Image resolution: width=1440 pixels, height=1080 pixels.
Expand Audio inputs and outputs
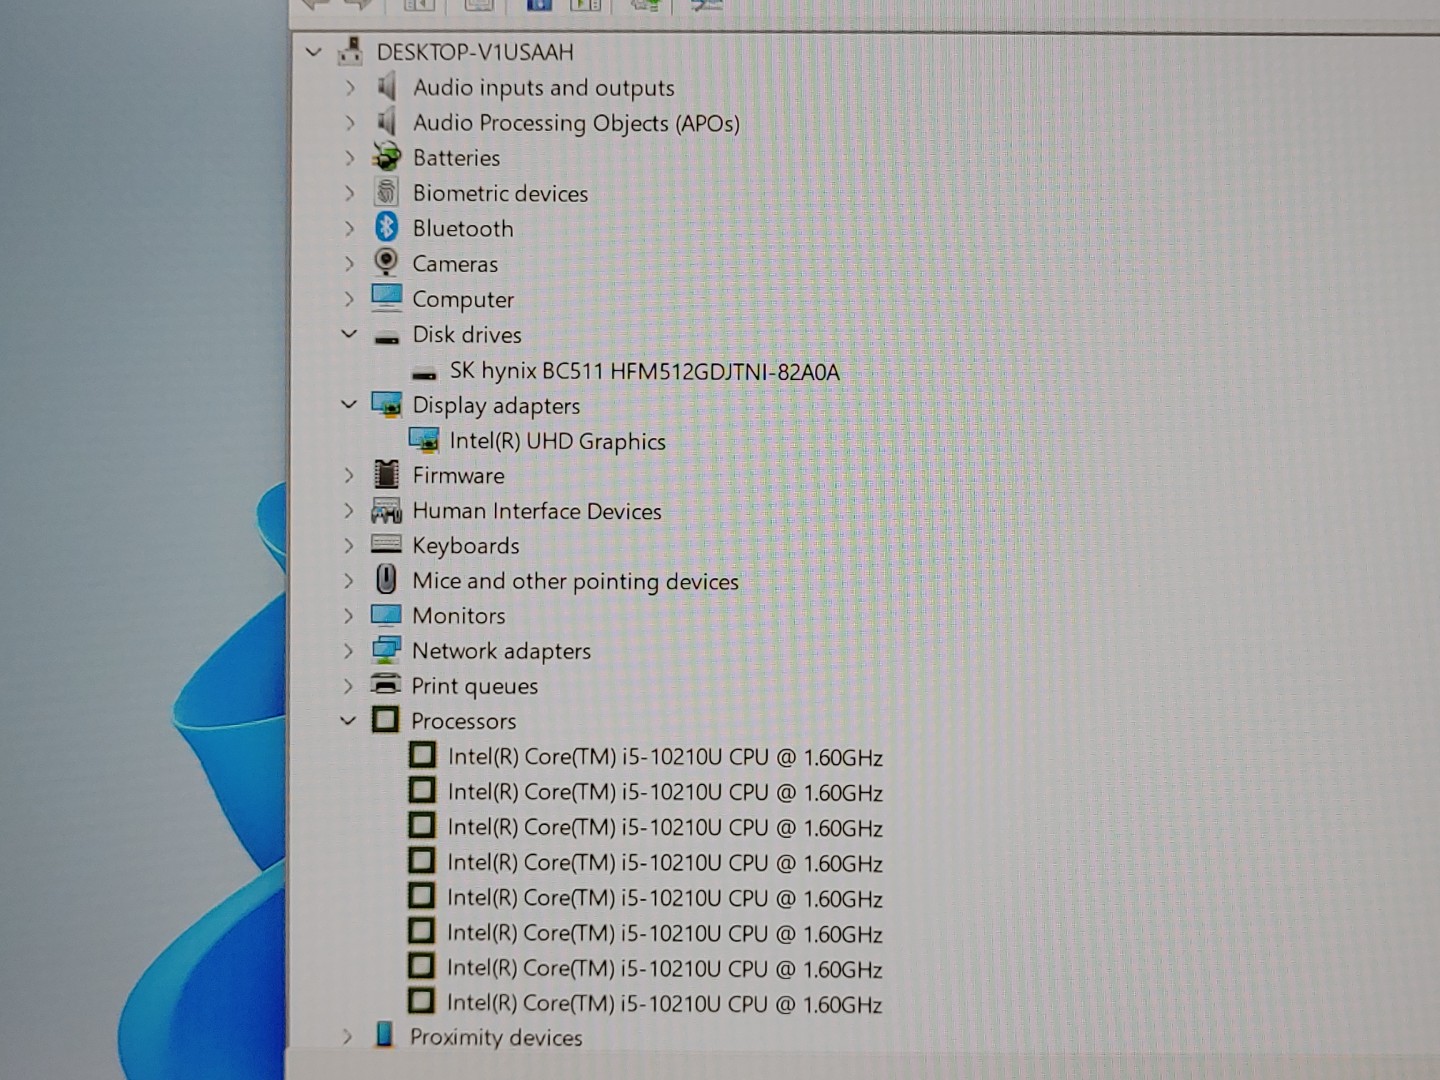coord(350,88)
